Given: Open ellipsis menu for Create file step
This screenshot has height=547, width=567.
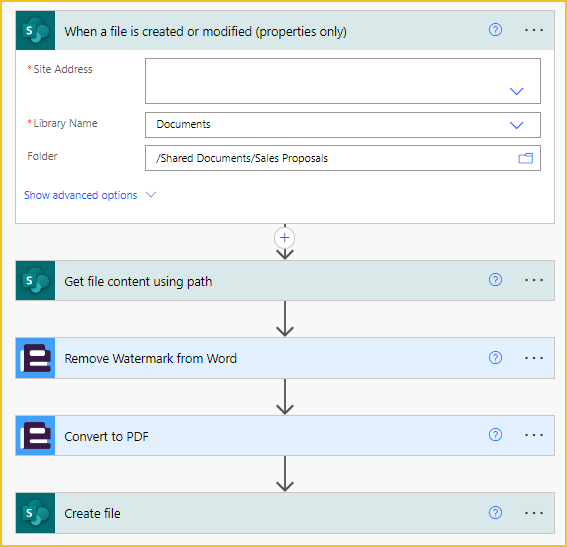Looking at the screenshot, I should coord(534,513).
